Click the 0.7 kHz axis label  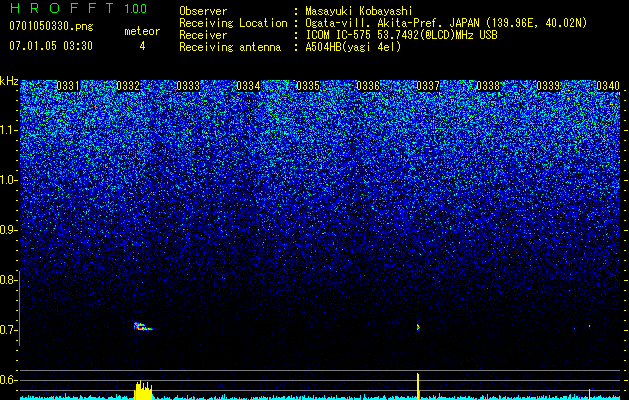pos(9,330)
